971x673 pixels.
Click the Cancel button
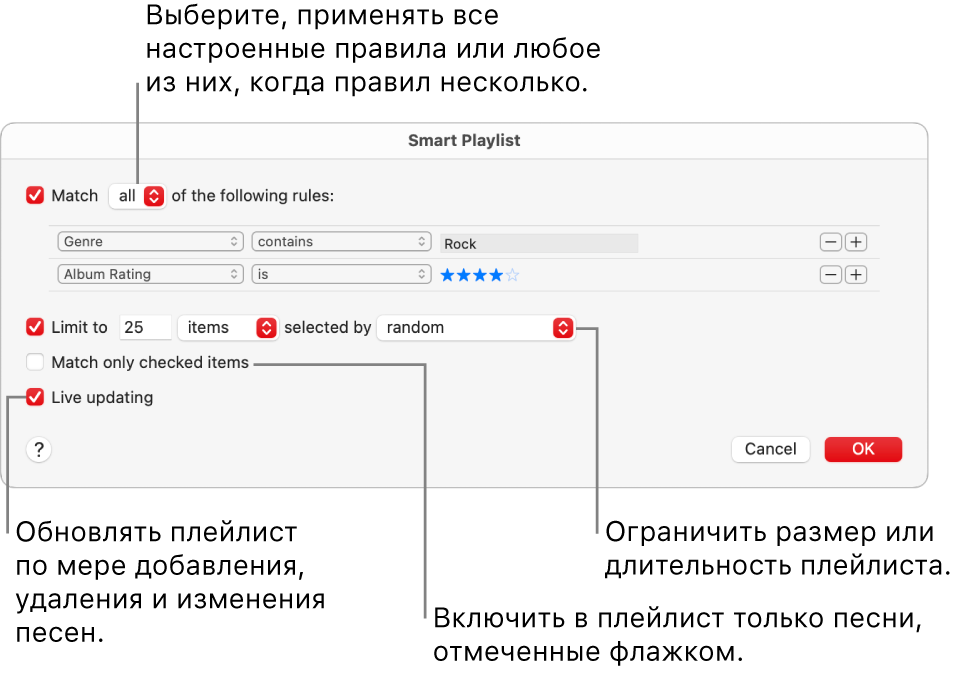[770, 449]
